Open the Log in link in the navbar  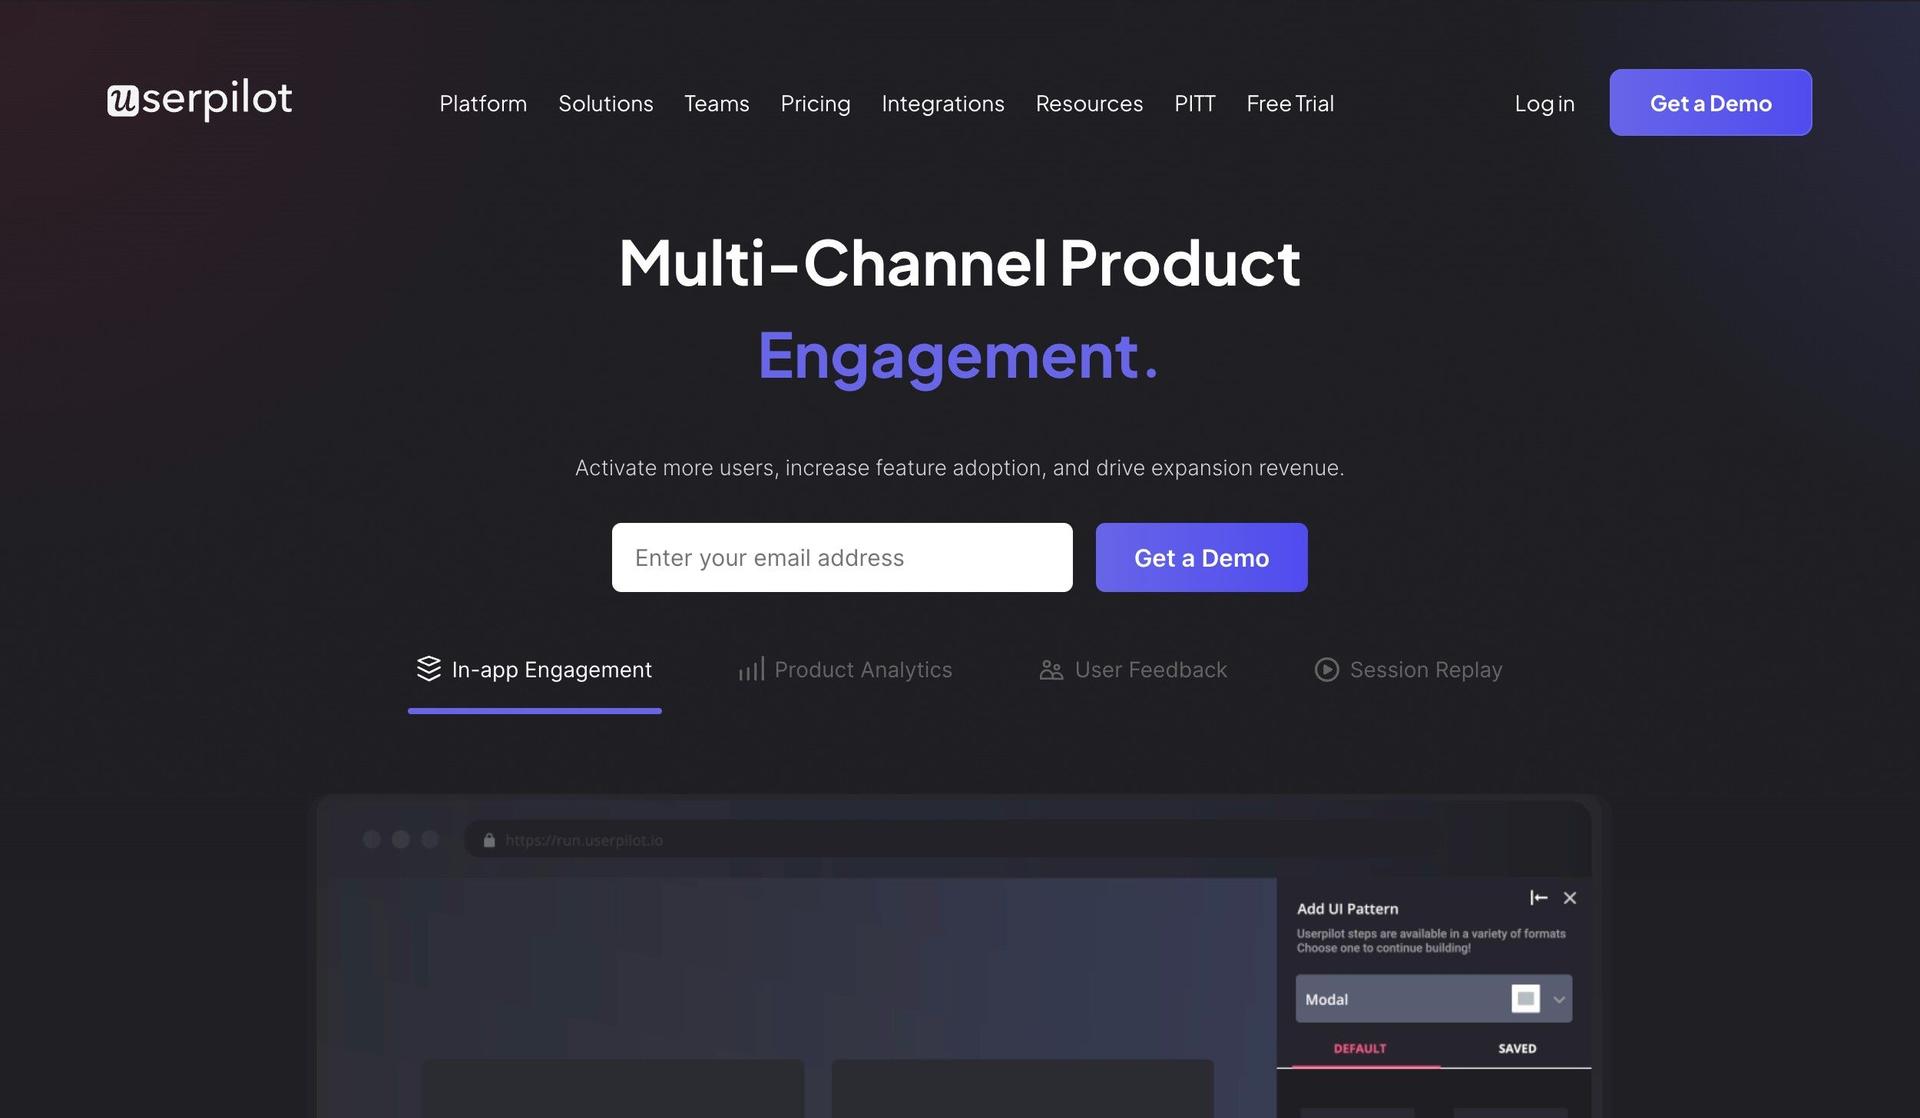(x=1545, y=102)
